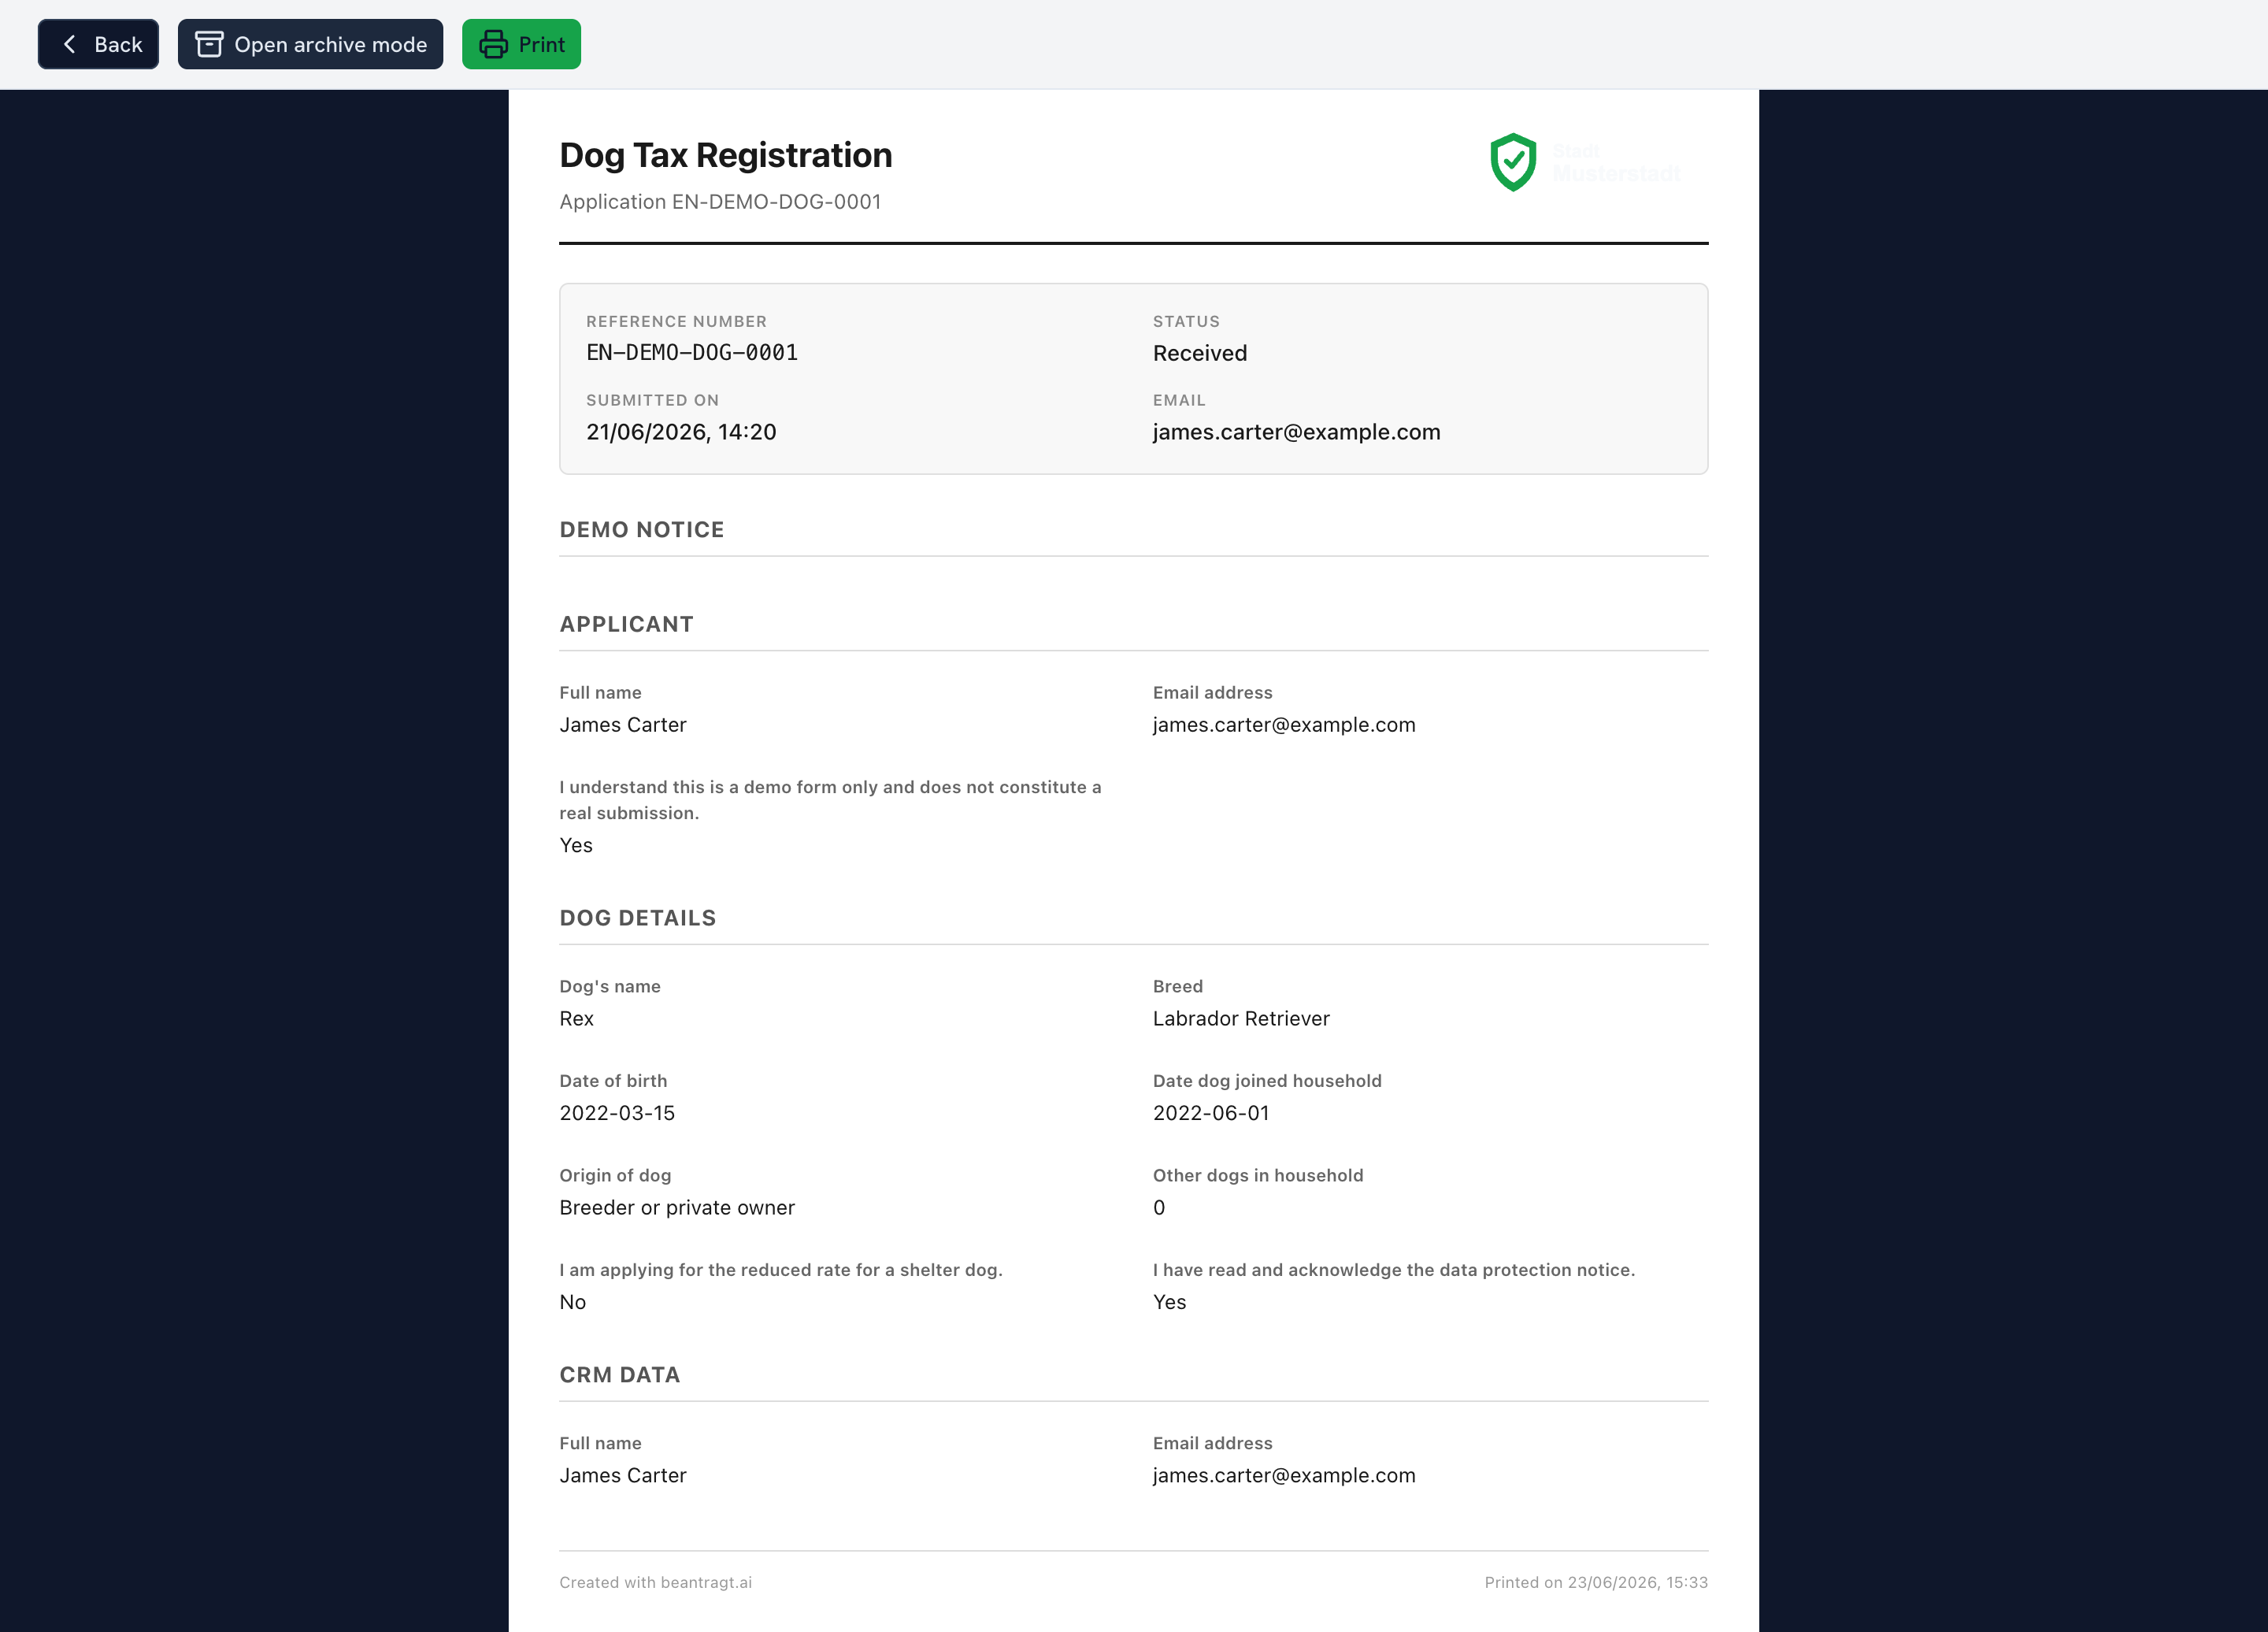Click the DOG DETAILS section heading
Viewport: 2268px width, 1632px height.
click(637, 918)
